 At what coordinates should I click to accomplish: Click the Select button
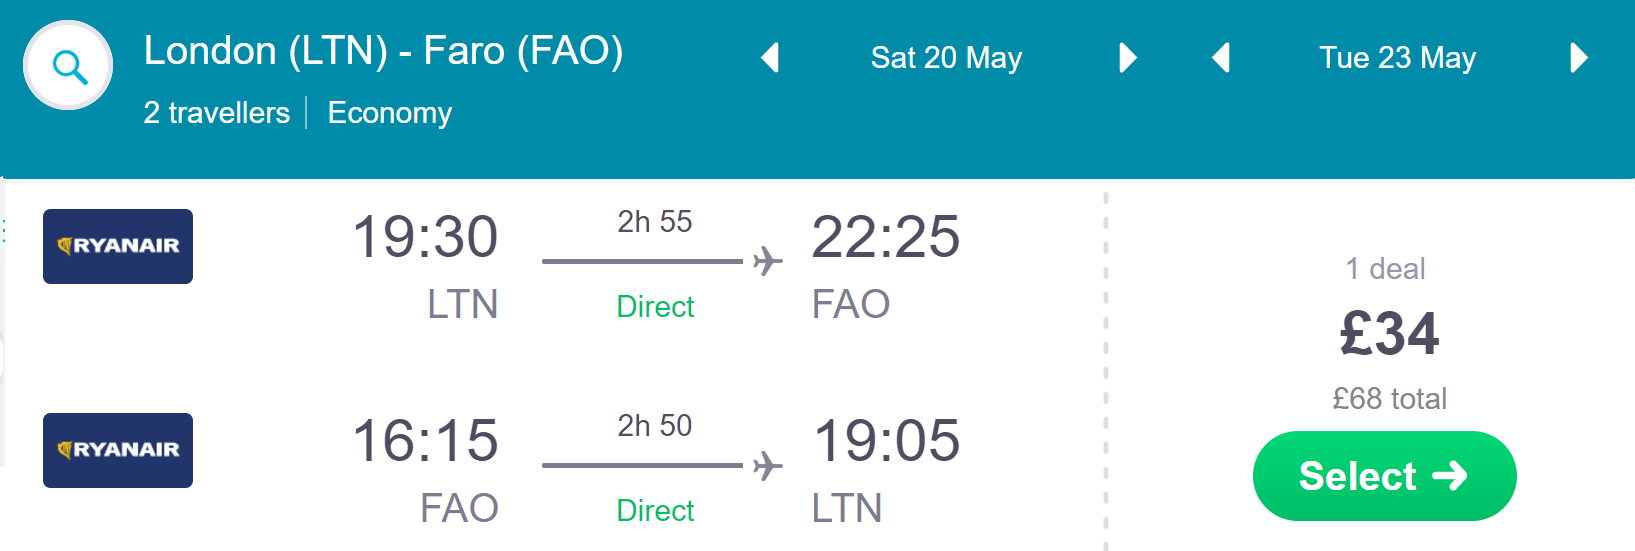pyautogui.click(x=1384, y=476)
